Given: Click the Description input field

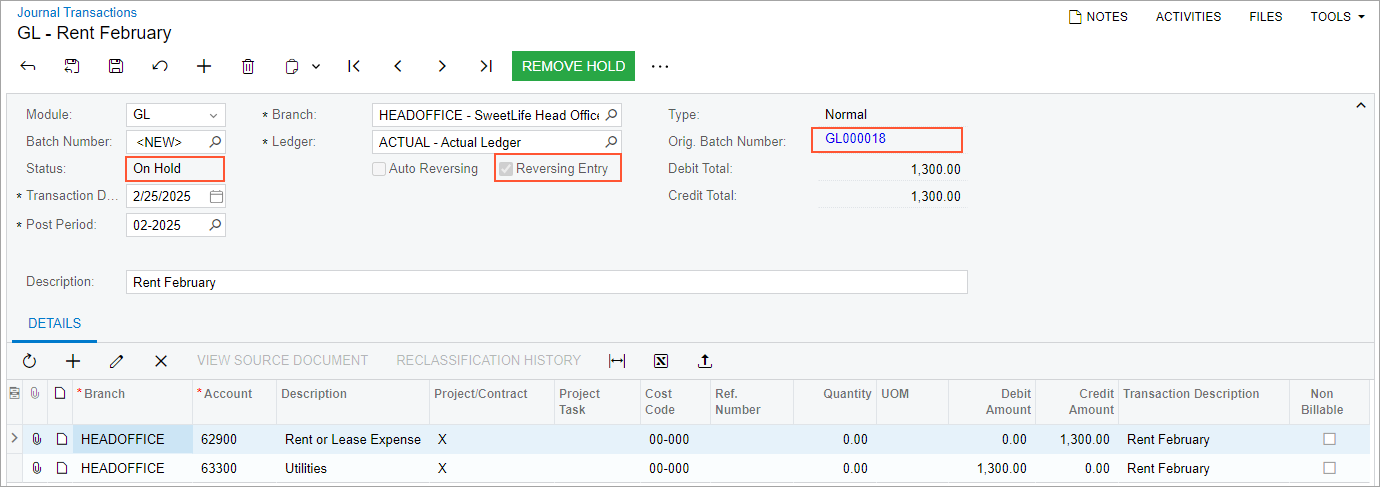Looking at the screenshot, I should coord(546,282).
